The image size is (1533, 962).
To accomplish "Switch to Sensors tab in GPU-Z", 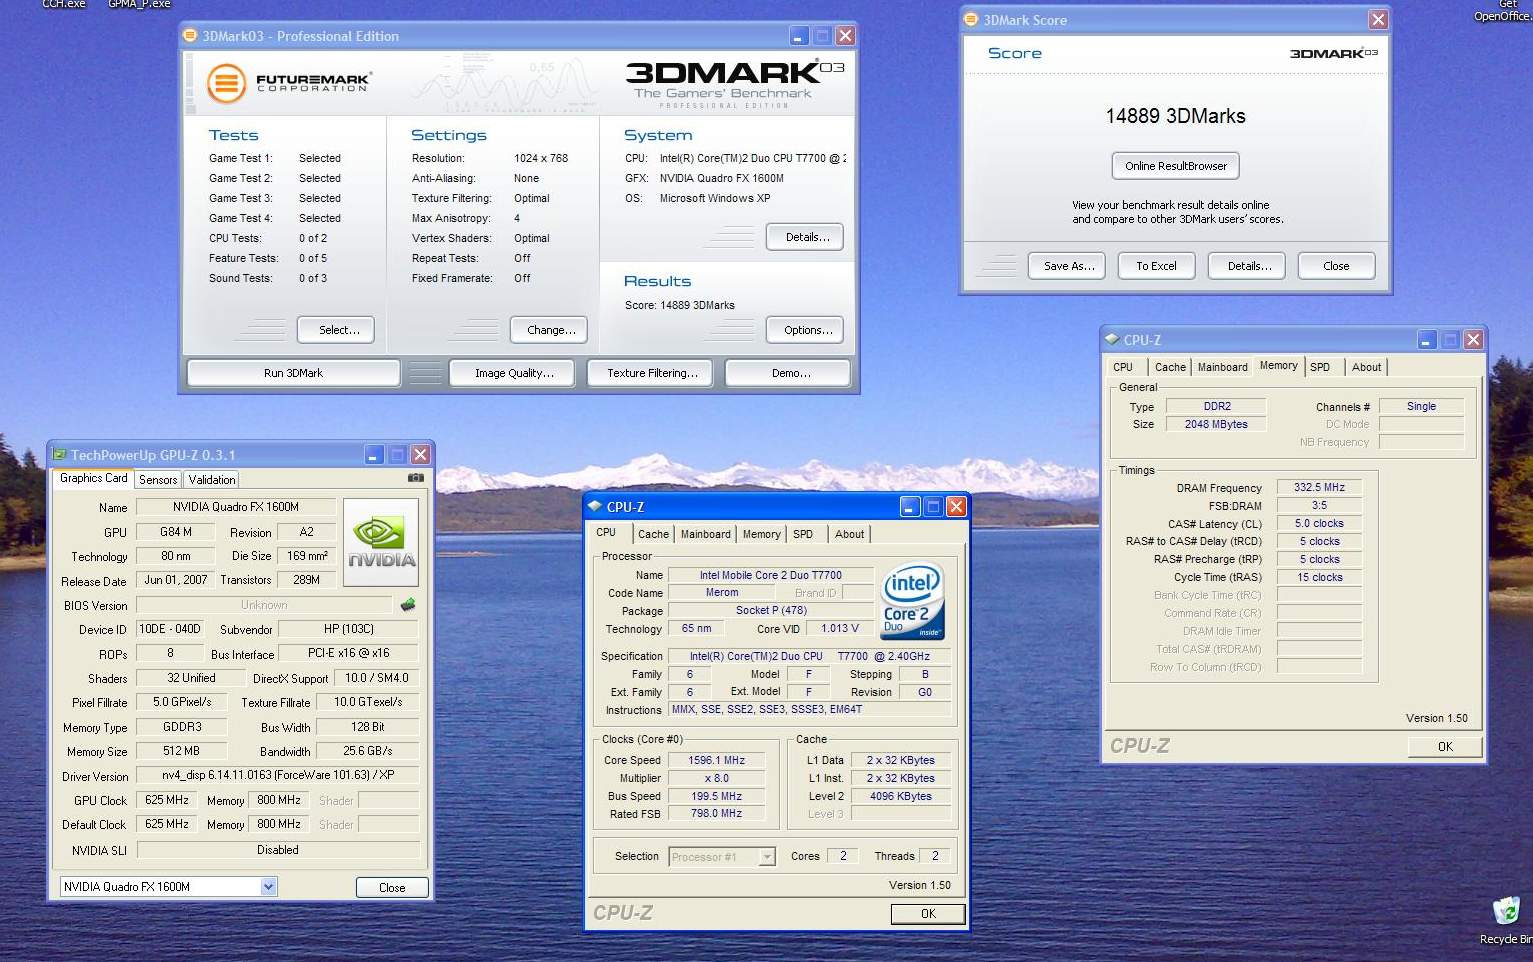I will pos(158,480).
